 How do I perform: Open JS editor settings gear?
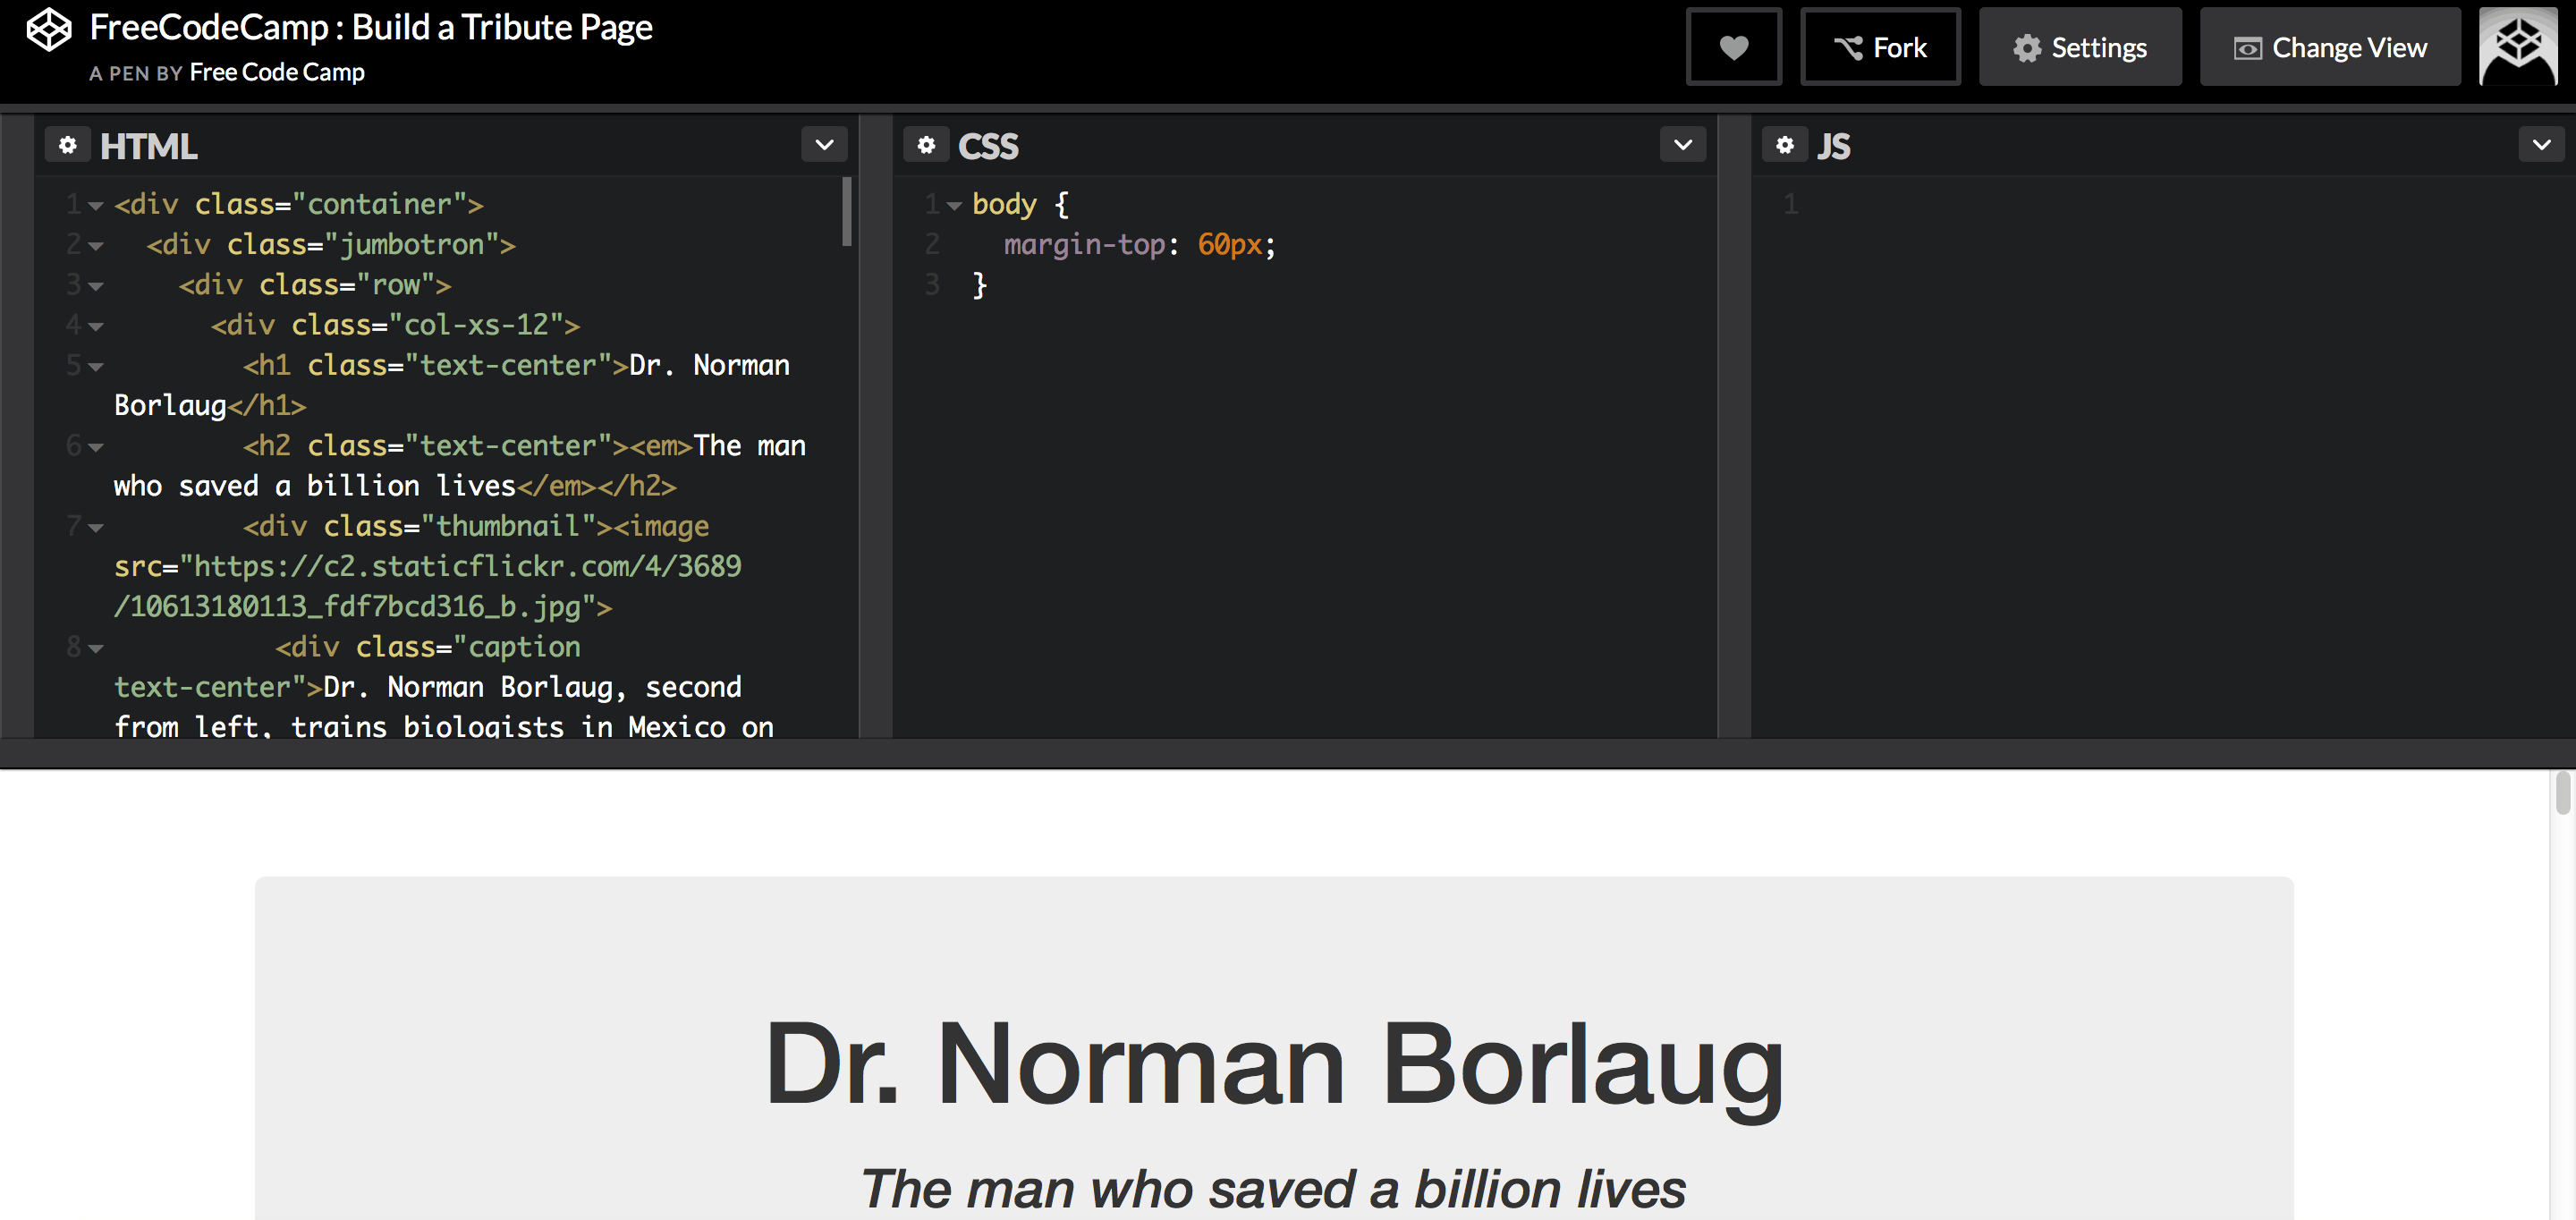point(1784,145)
